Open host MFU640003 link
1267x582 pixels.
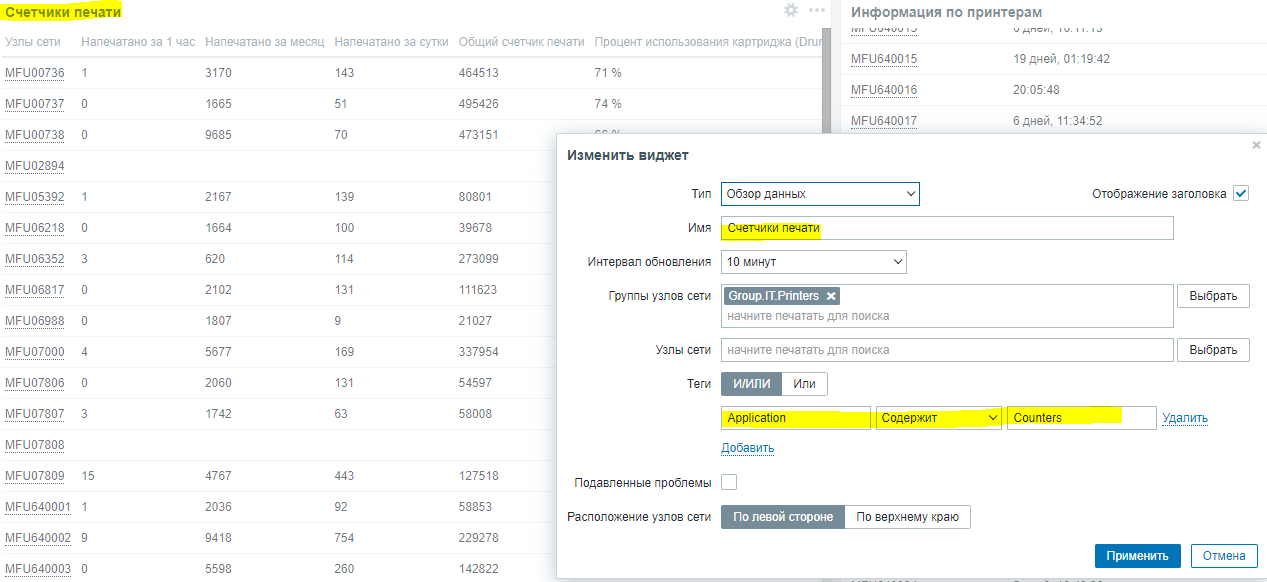click(38, 569)
